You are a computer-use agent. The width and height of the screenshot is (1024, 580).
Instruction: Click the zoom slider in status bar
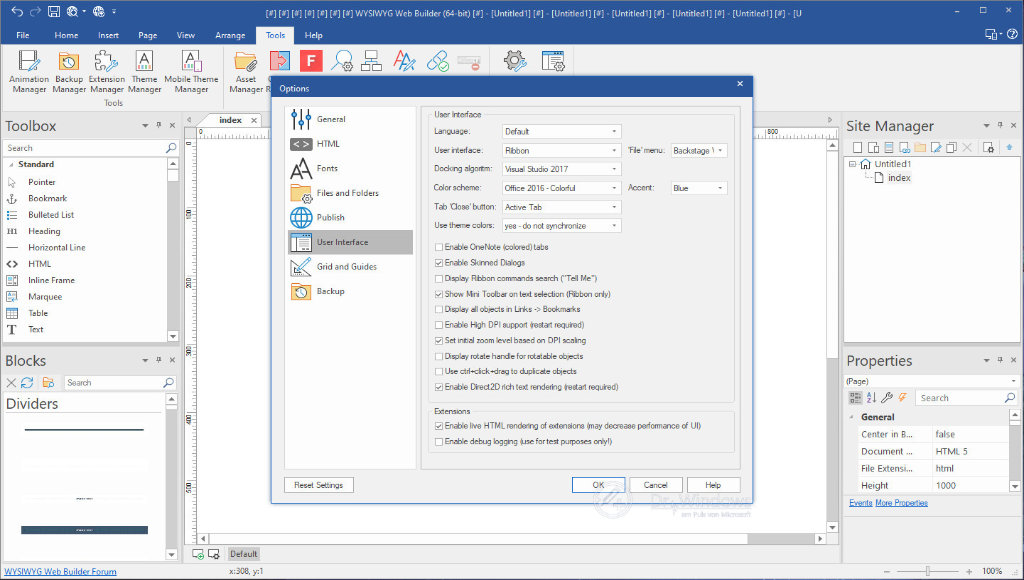pyautogui.click(x=927, y=572)
